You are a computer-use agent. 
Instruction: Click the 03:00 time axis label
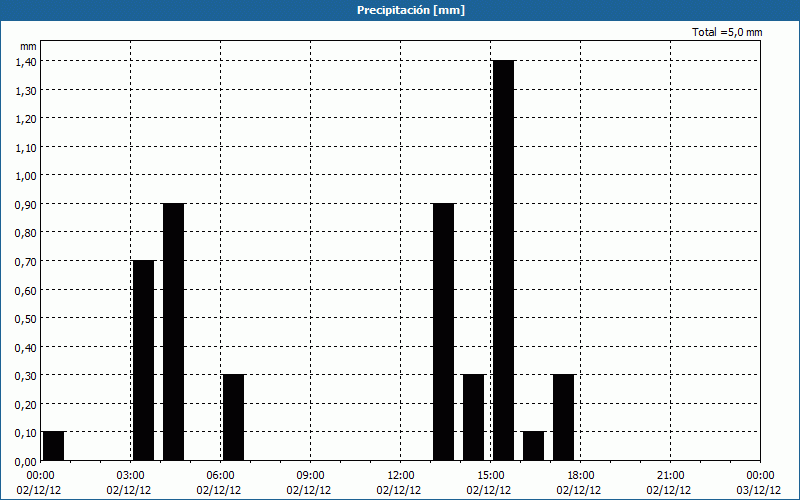click(x=131, y=476)
